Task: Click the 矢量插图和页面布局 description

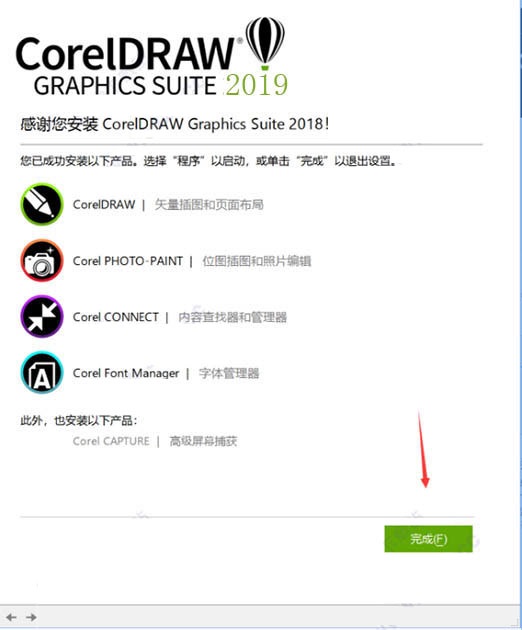Action: [x=209, y=205]
